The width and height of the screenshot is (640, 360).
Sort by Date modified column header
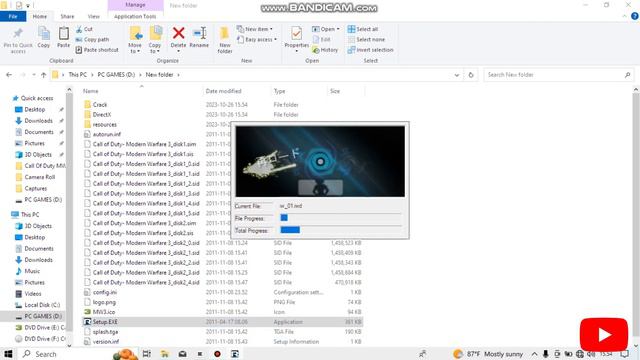pos(223,91)
